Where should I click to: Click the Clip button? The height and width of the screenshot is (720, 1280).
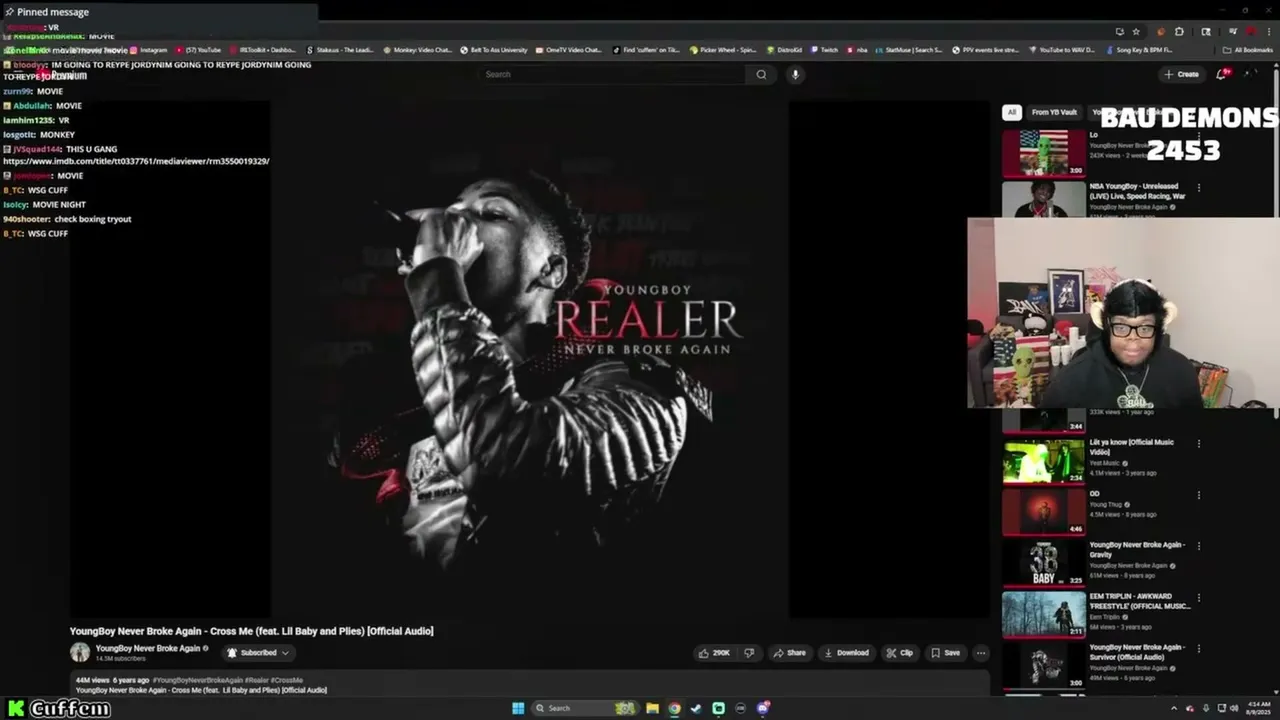point(899,653)
